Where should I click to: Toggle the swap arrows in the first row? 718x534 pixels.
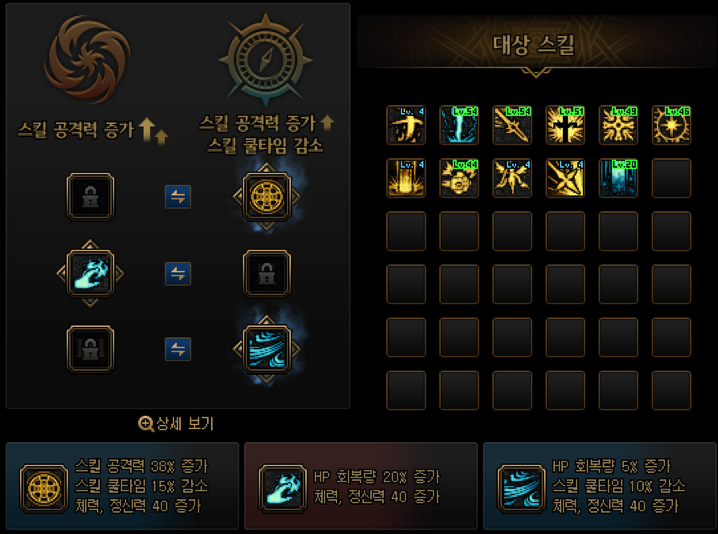(178, 197)
